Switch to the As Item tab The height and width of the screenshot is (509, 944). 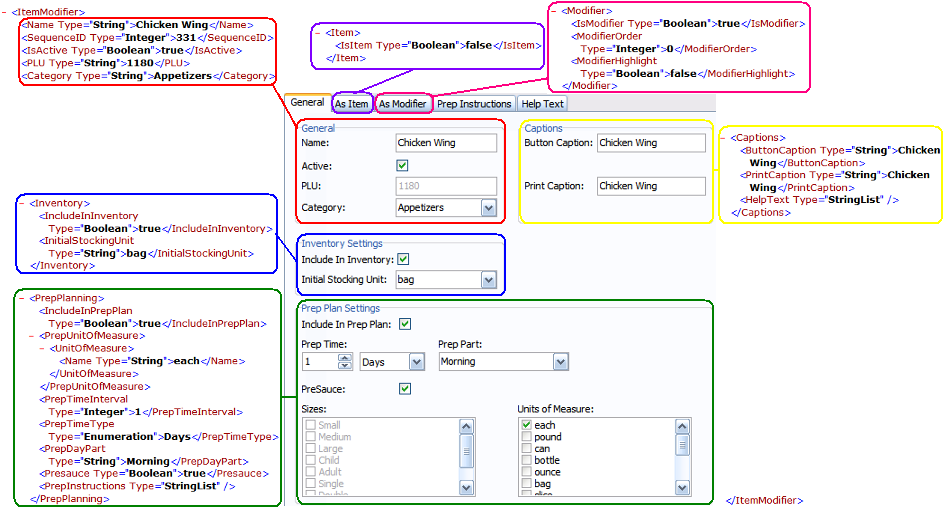pos(352,103)
